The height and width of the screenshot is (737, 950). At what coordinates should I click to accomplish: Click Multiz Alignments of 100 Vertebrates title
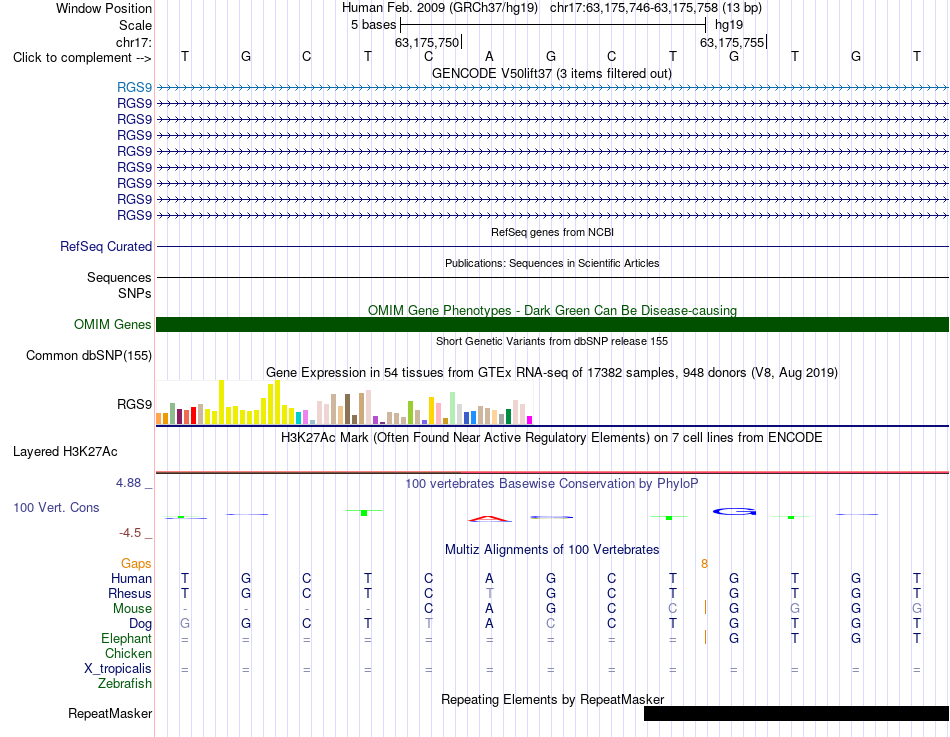[552, 550]
